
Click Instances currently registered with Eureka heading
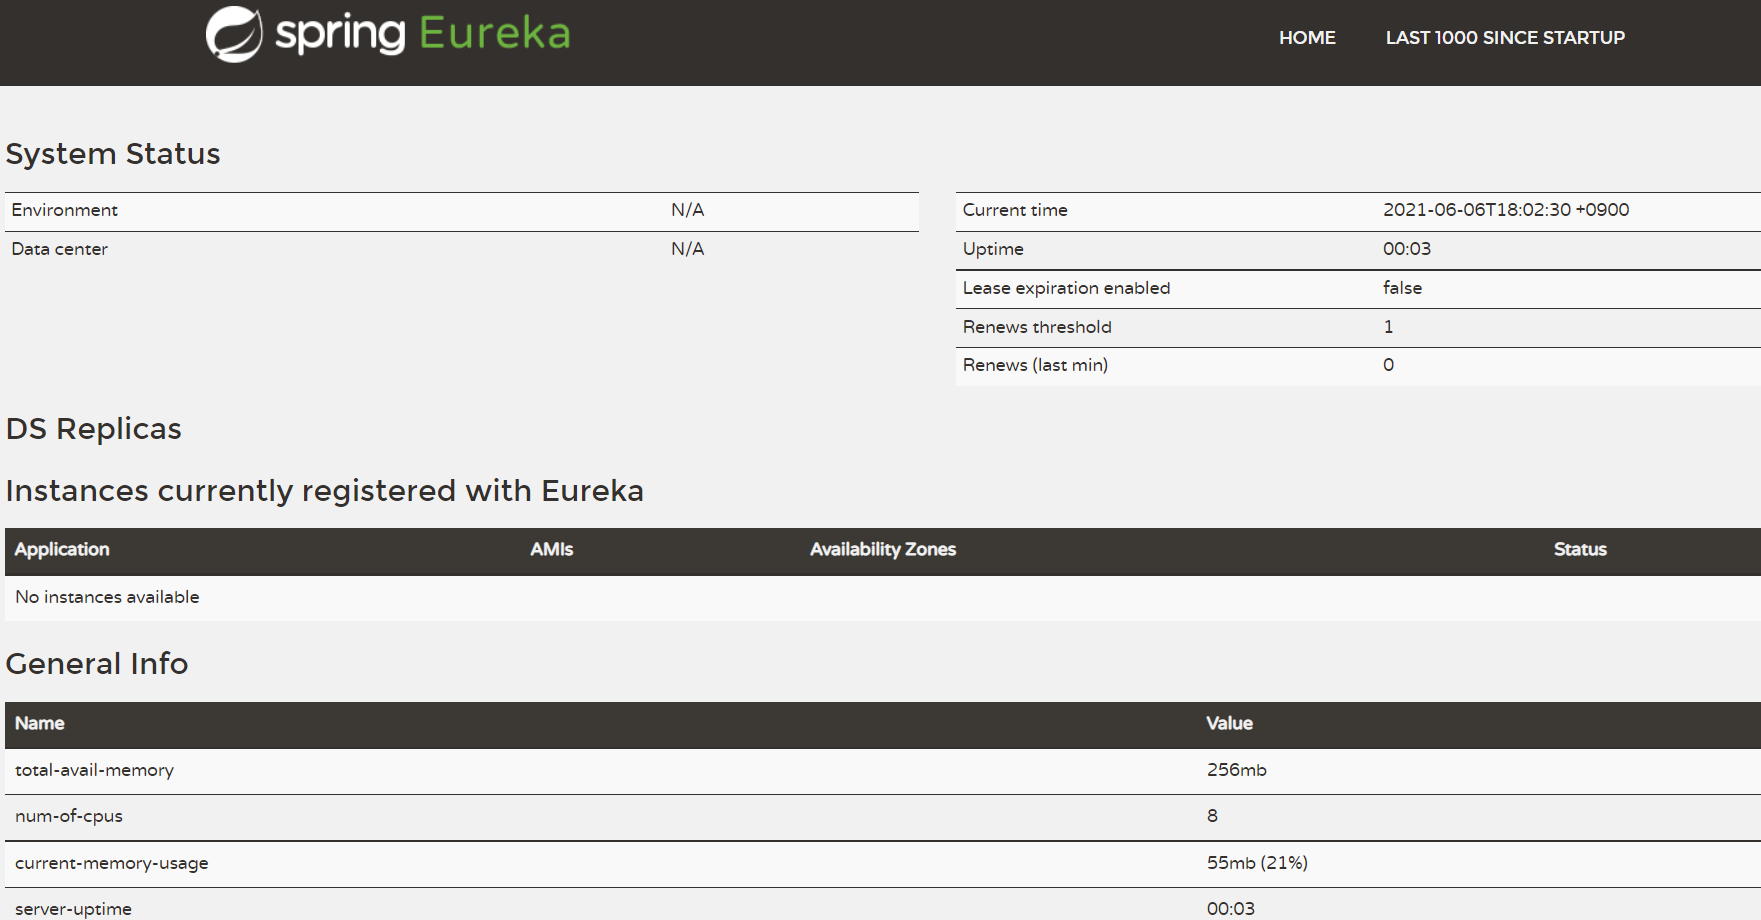325,491
